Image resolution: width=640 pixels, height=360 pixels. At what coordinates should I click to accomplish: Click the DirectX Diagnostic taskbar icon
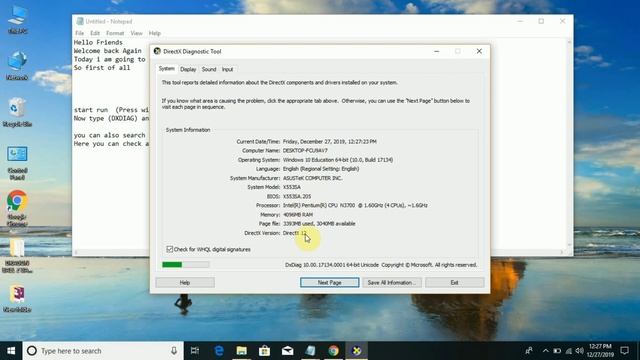[357, 351]
